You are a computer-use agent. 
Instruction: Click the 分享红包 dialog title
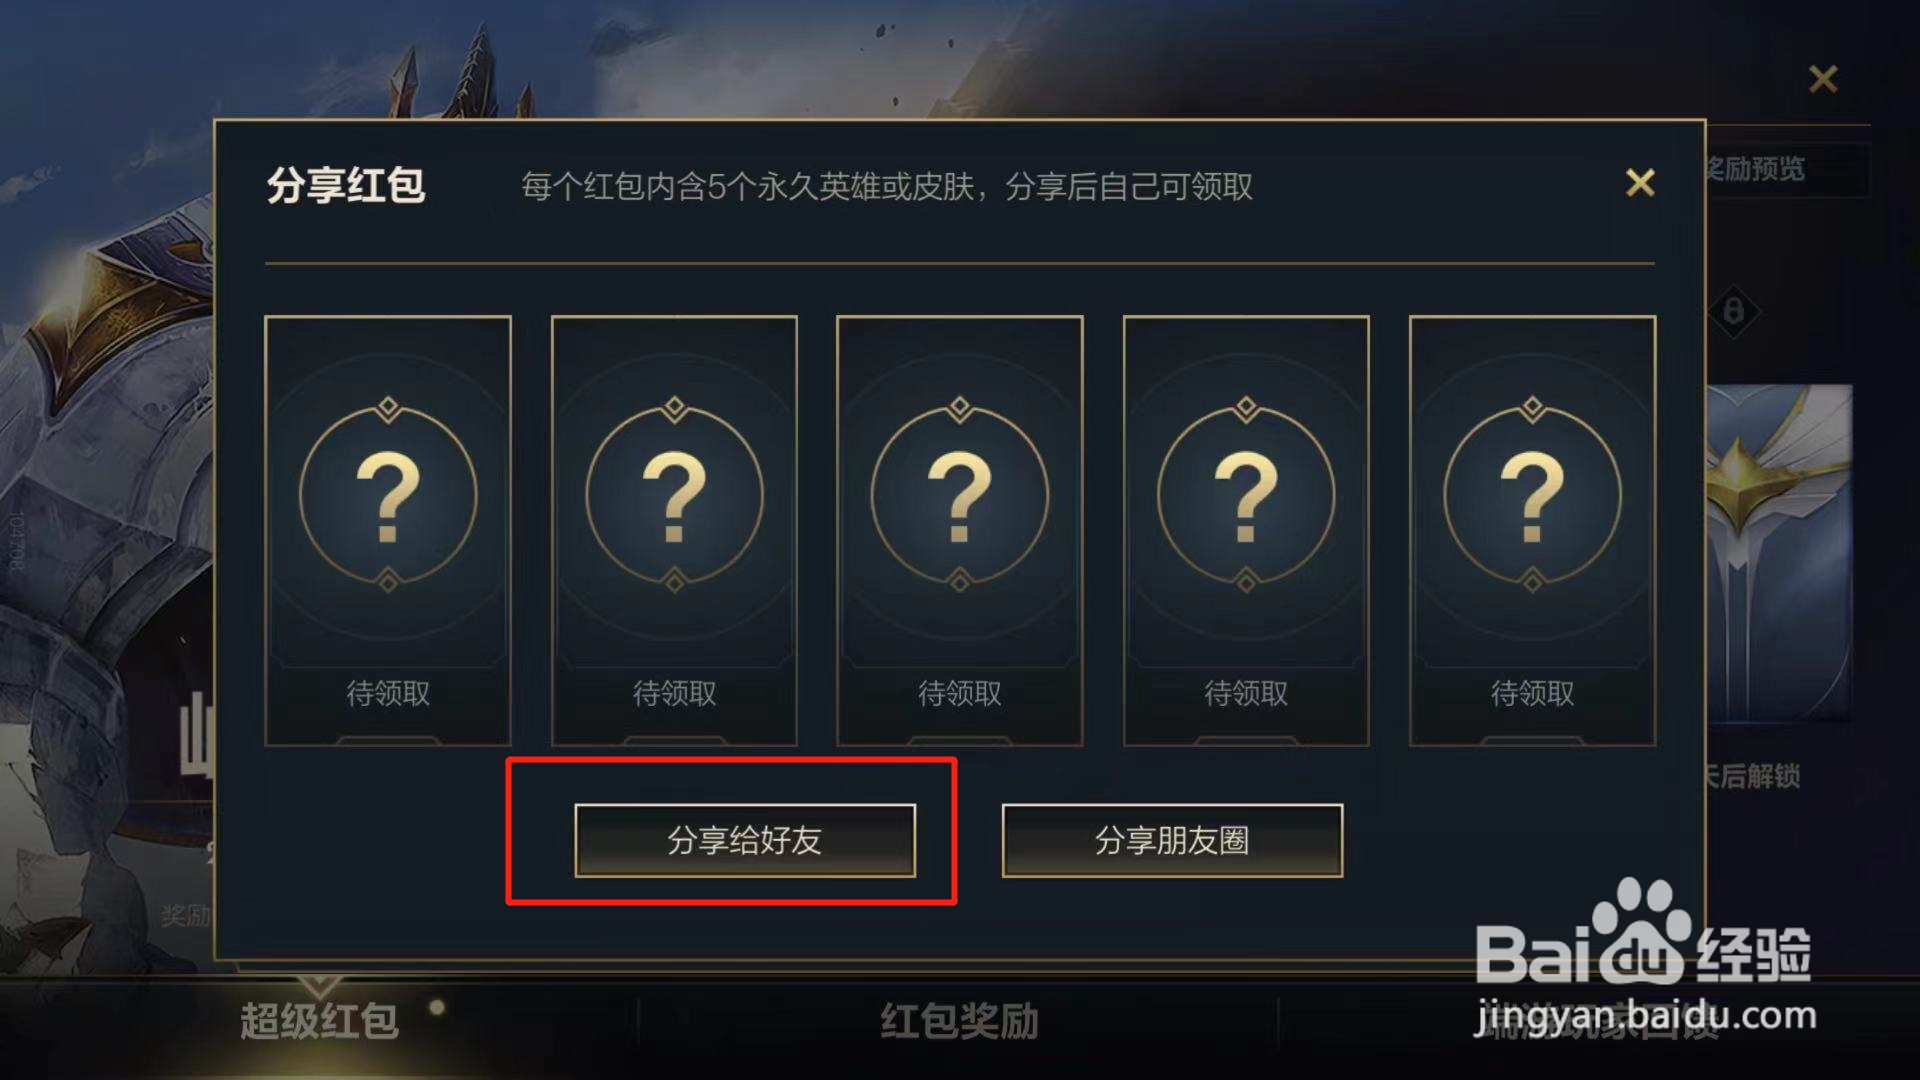tap(346, 186)
